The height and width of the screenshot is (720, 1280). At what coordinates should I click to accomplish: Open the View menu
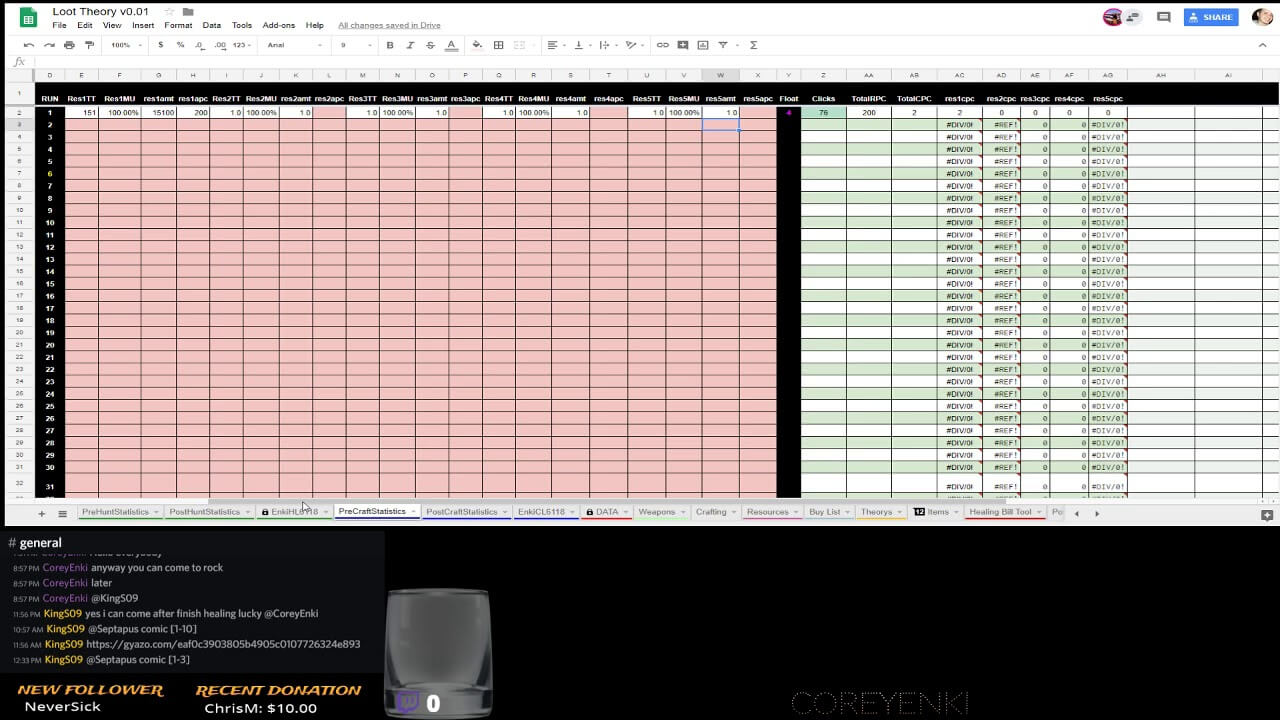coord(112,25)
